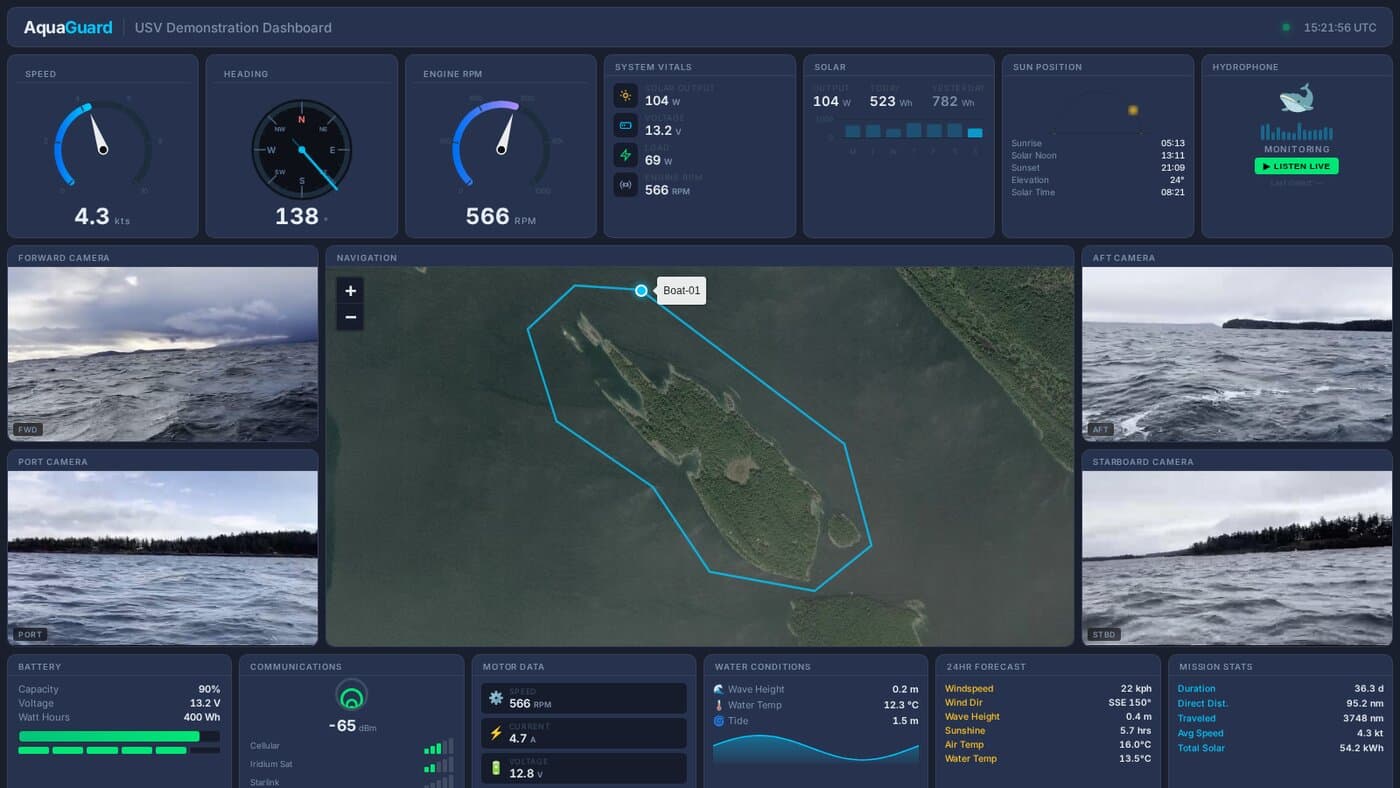Click the Cellular signal bars
1400x788 pixels.
tap(438, 746)
